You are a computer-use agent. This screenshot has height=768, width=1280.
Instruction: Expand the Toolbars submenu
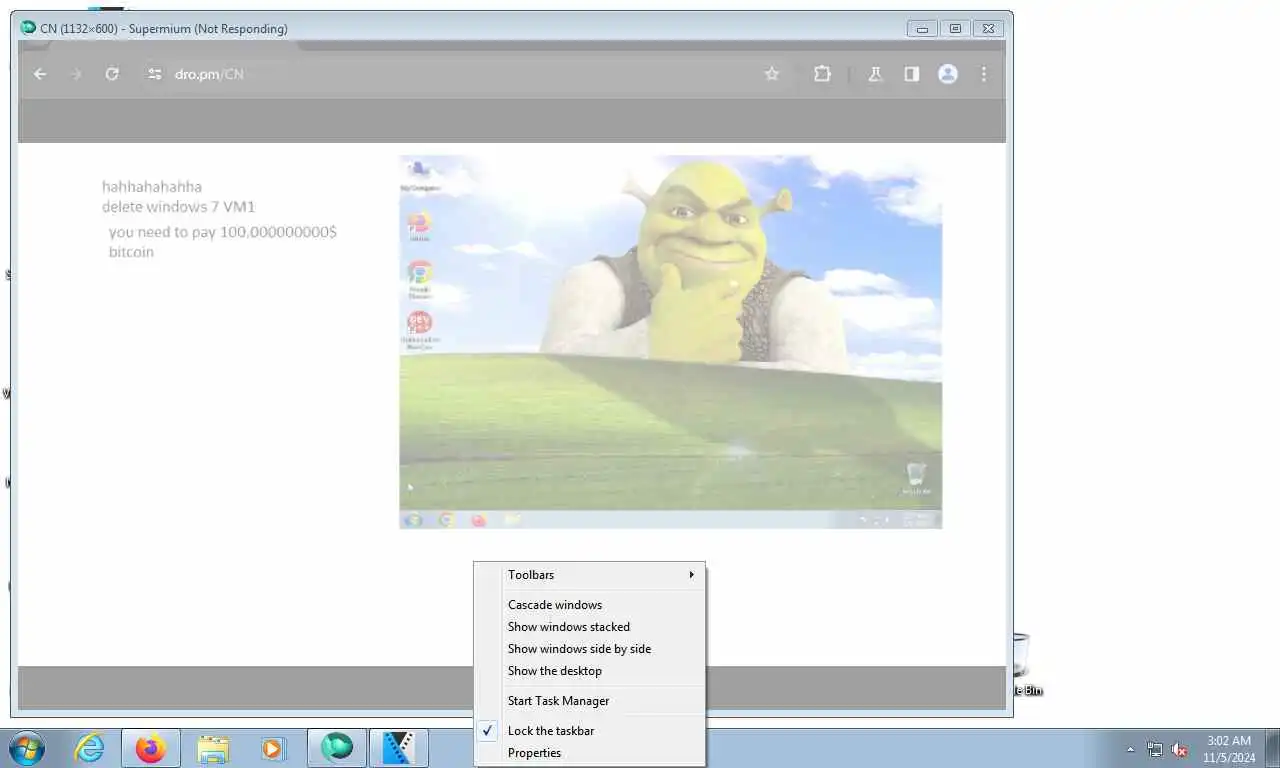[x=590, y=575]
